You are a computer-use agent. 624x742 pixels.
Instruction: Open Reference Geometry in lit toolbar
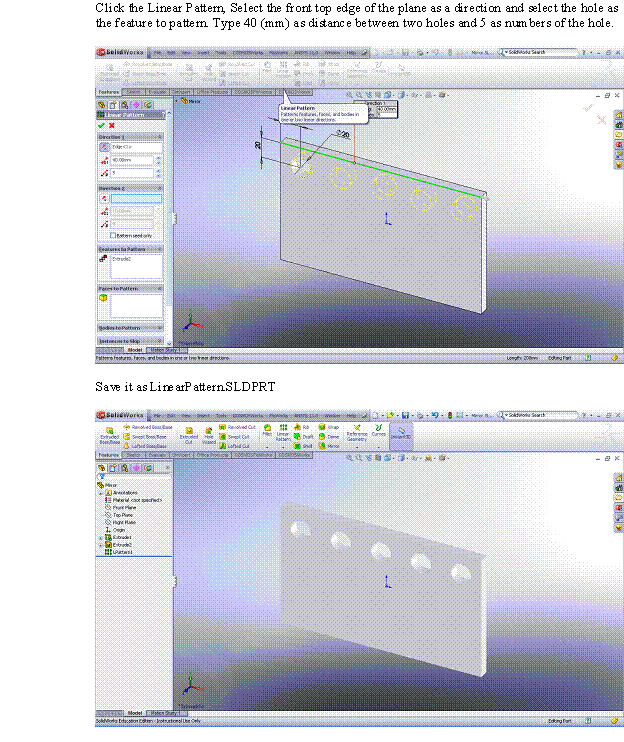[x=357, y=433]
